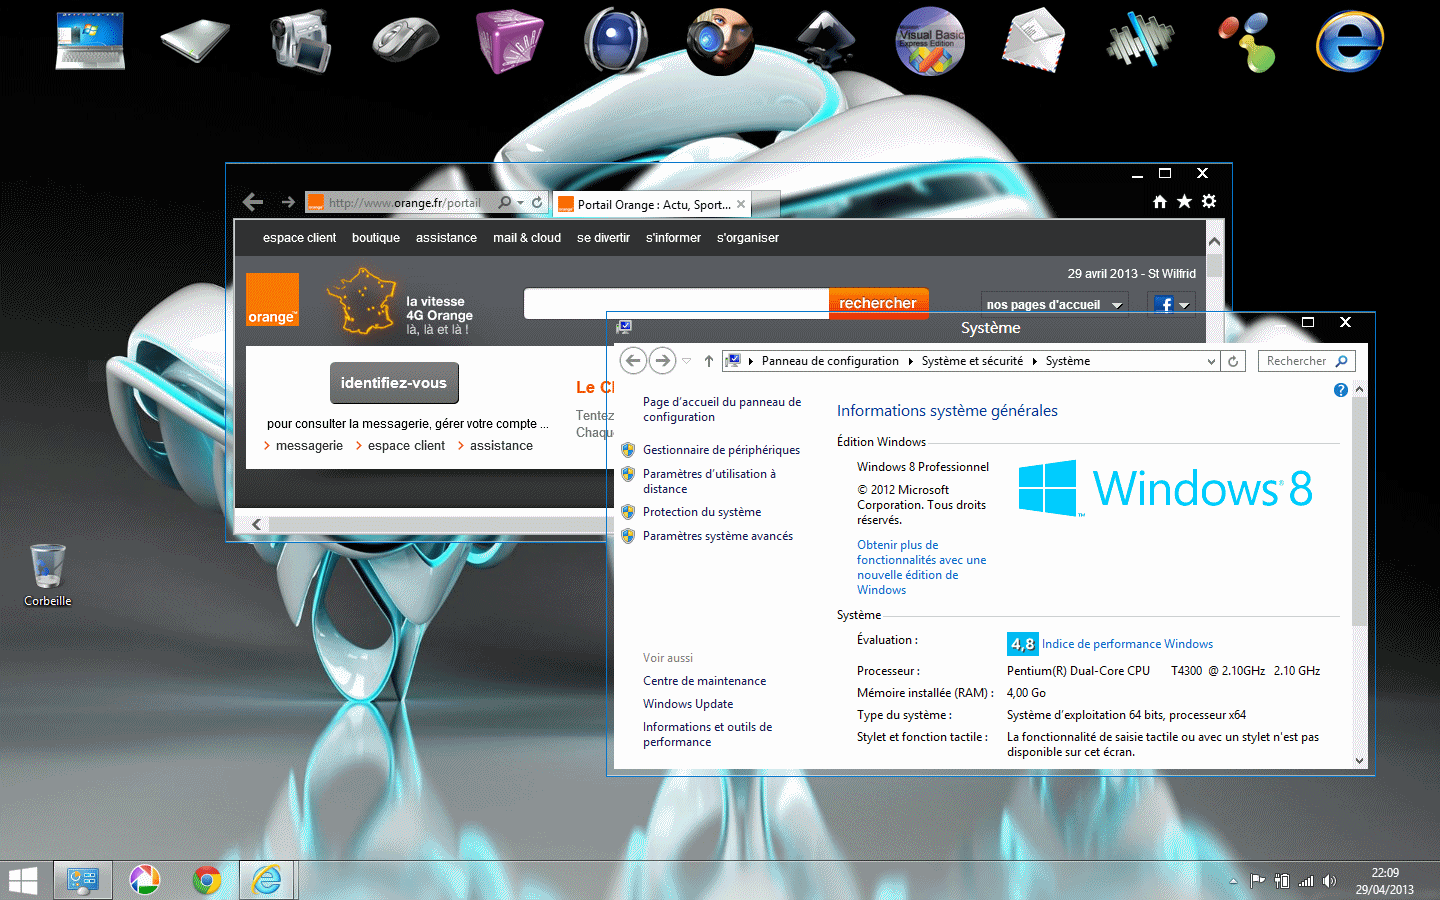Go up one level in Système window
The width and height of the screenshot is (1440, 900).
pos(709,361)
